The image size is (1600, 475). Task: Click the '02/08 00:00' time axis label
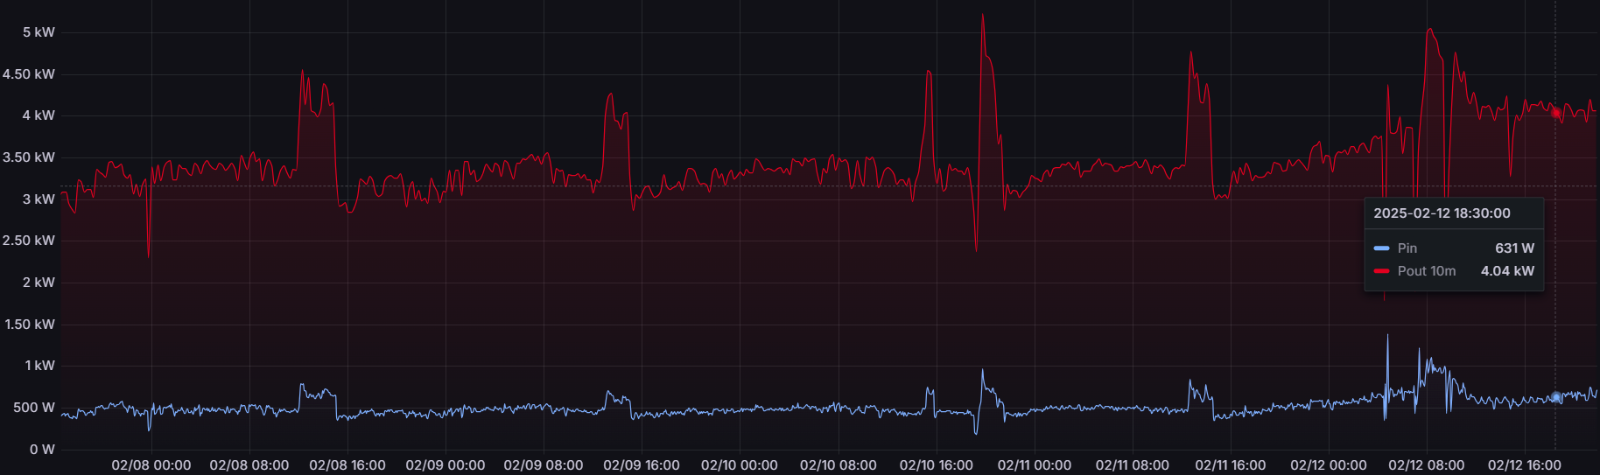151,465
